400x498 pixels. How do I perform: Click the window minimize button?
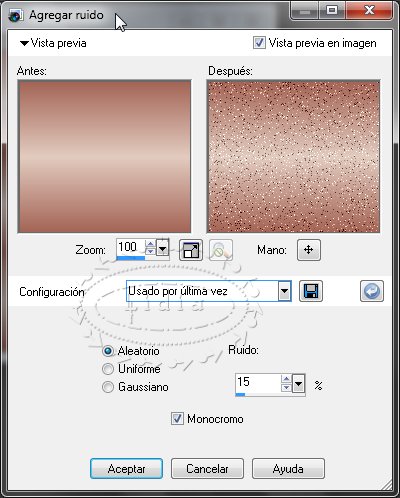coord(305,11)
